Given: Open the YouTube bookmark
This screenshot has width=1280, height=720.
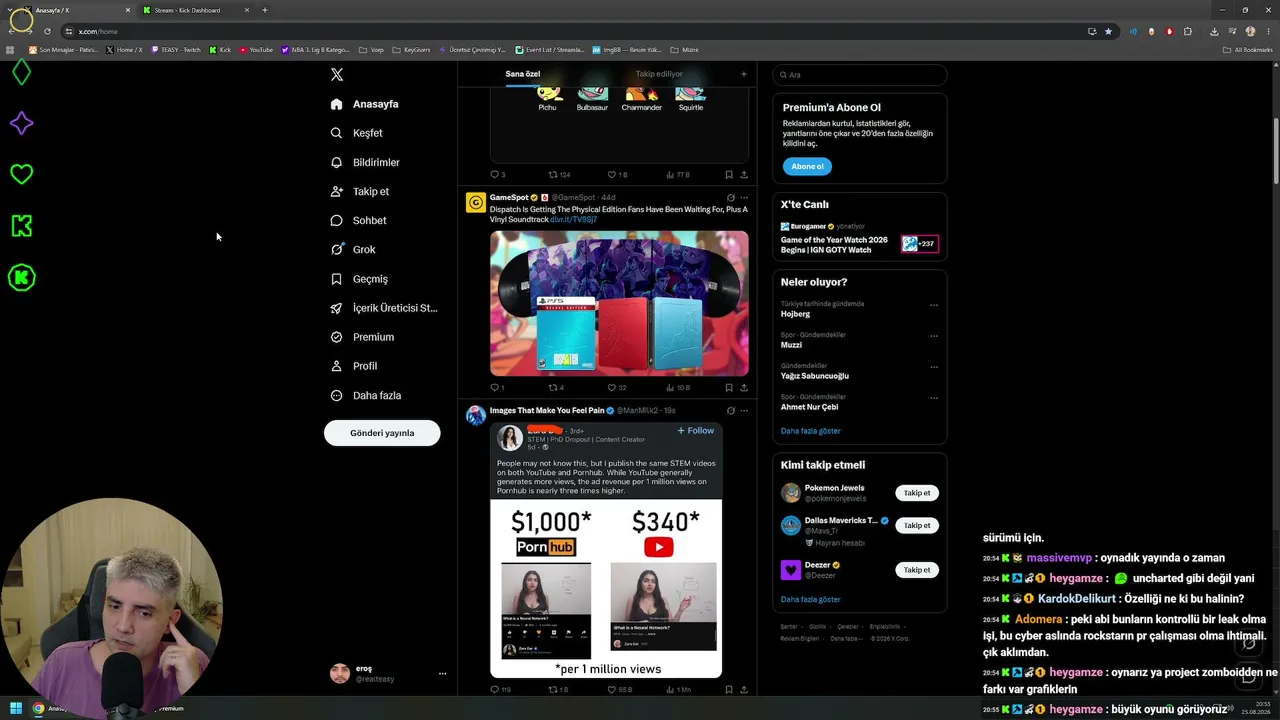Looking at the screenshot, I should tap(256, 49).
